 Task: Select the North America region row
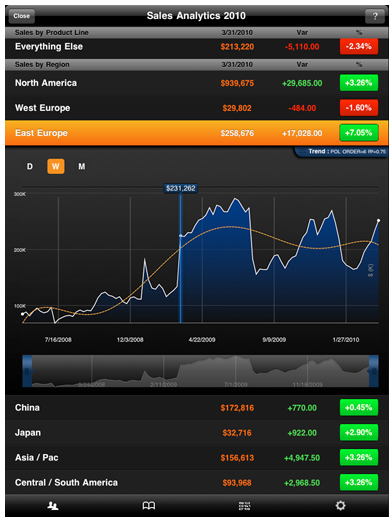click(197, 83)
